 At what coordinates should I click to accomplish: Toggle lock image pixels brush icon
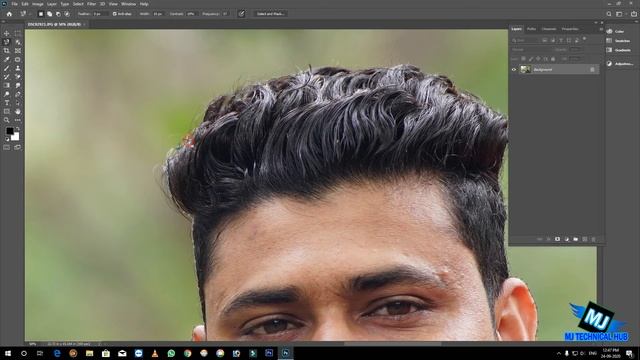pos(531,59)
